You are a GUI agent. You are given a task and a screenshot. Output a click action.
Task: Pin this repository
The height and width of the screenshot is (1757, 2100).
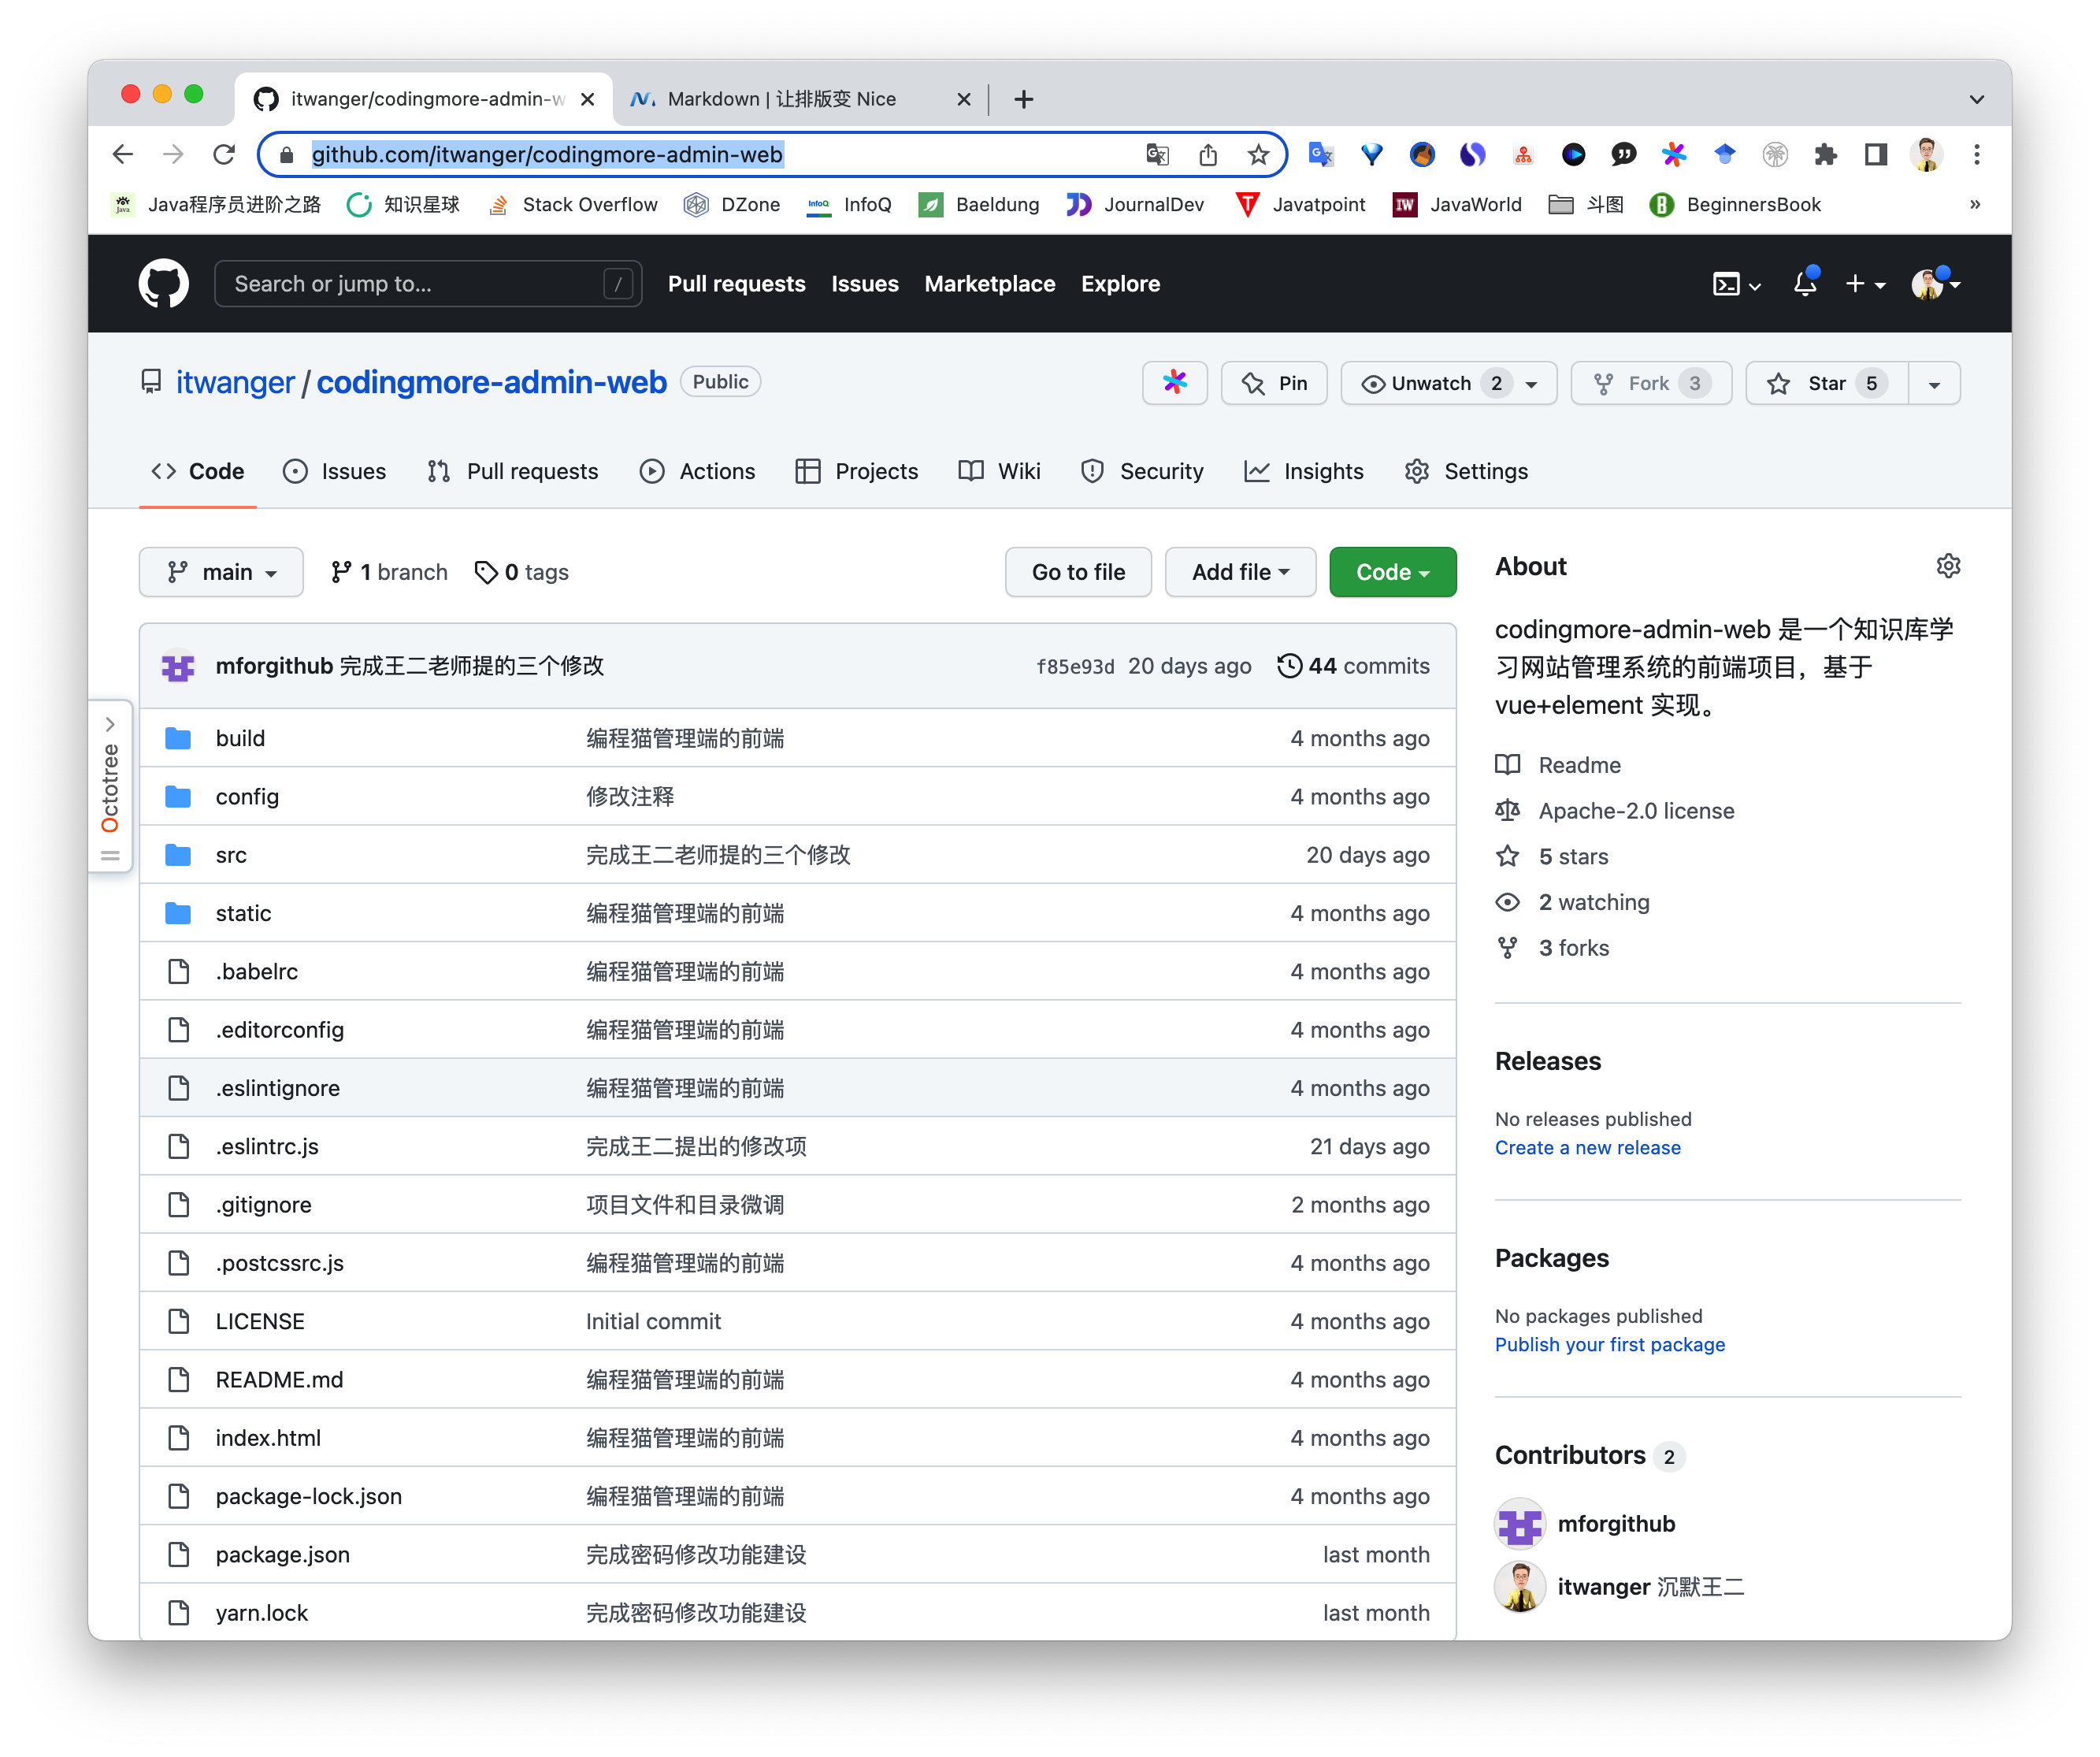[1274, 383]
